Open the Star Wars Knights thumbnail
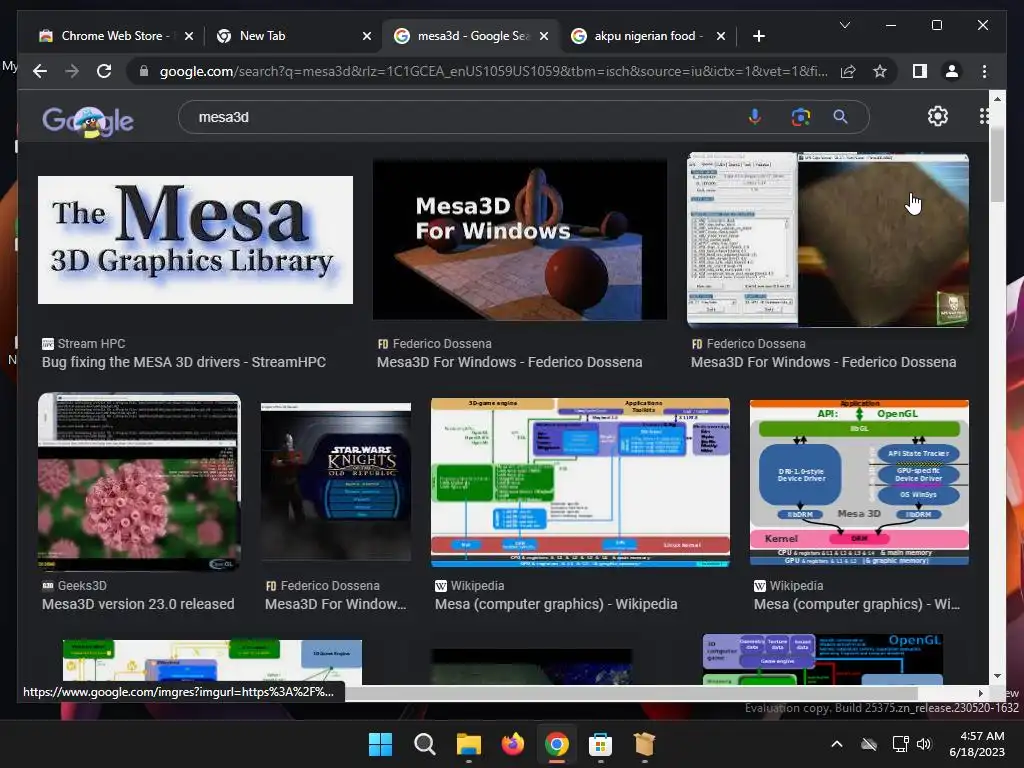This screenshot has width=1024, height=768. point(336,481)
